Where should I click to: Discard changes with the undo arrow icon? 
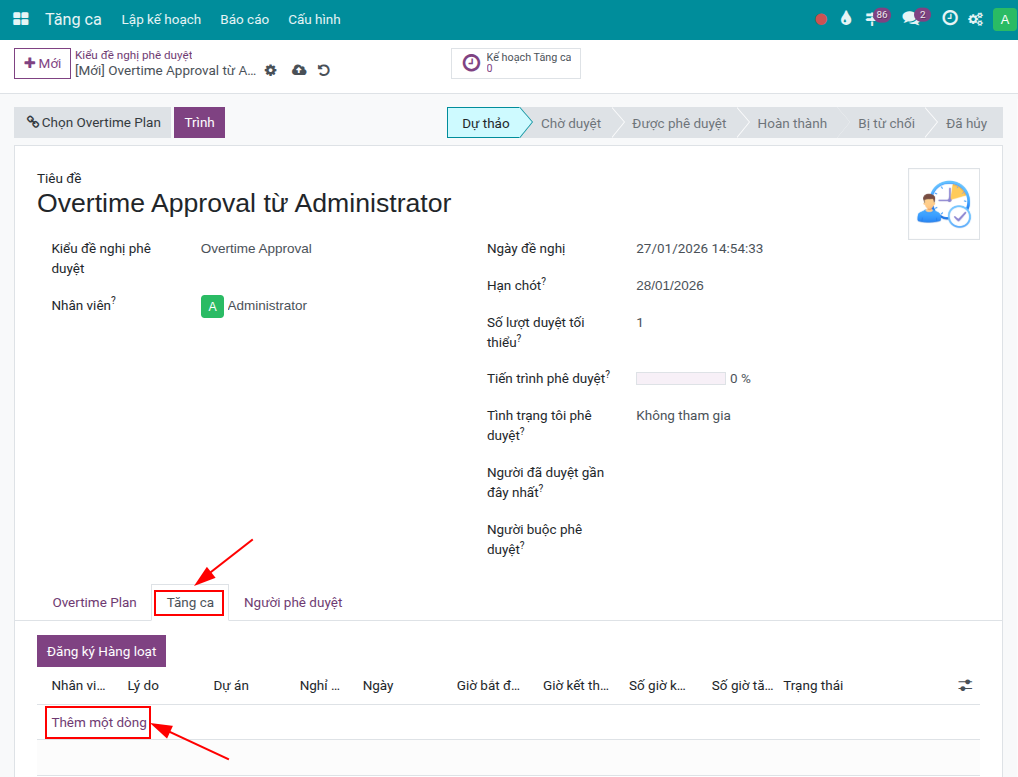click(x=323, y=70)
